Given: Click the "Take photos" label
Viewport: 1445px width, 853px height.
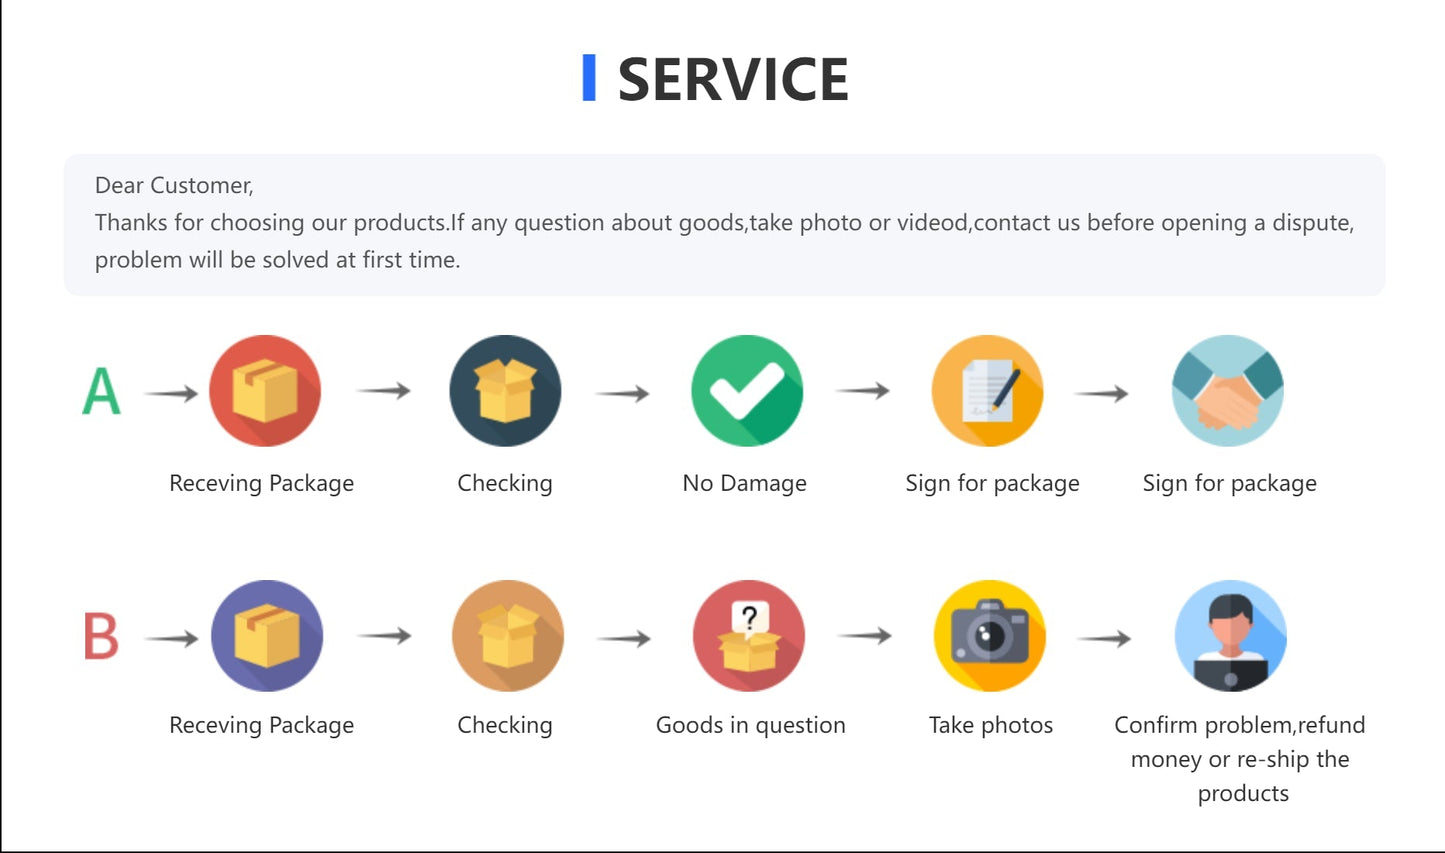Looking at the screenshot, I should (x=990, y=726).
